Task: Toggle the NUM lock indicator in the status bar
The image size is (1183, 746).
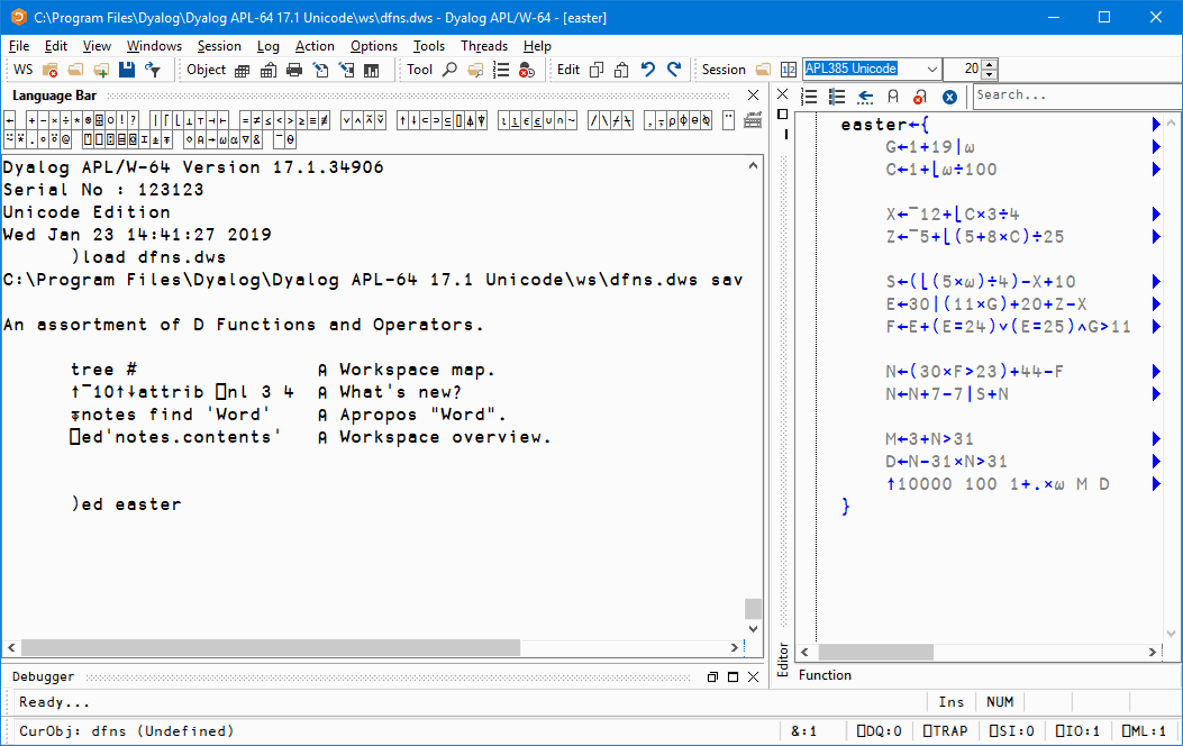Action: (x=1000, y=701)
